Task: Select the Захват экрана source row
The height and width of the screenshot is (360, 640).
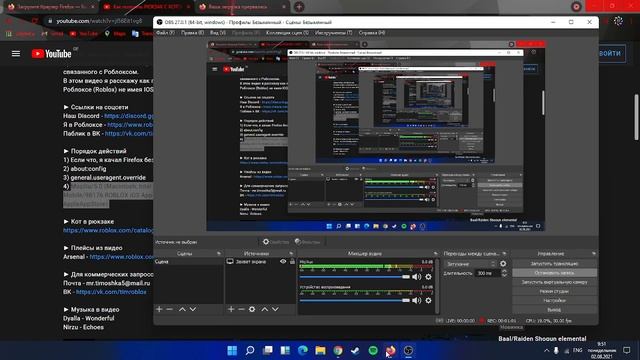Action: [260, 262]
